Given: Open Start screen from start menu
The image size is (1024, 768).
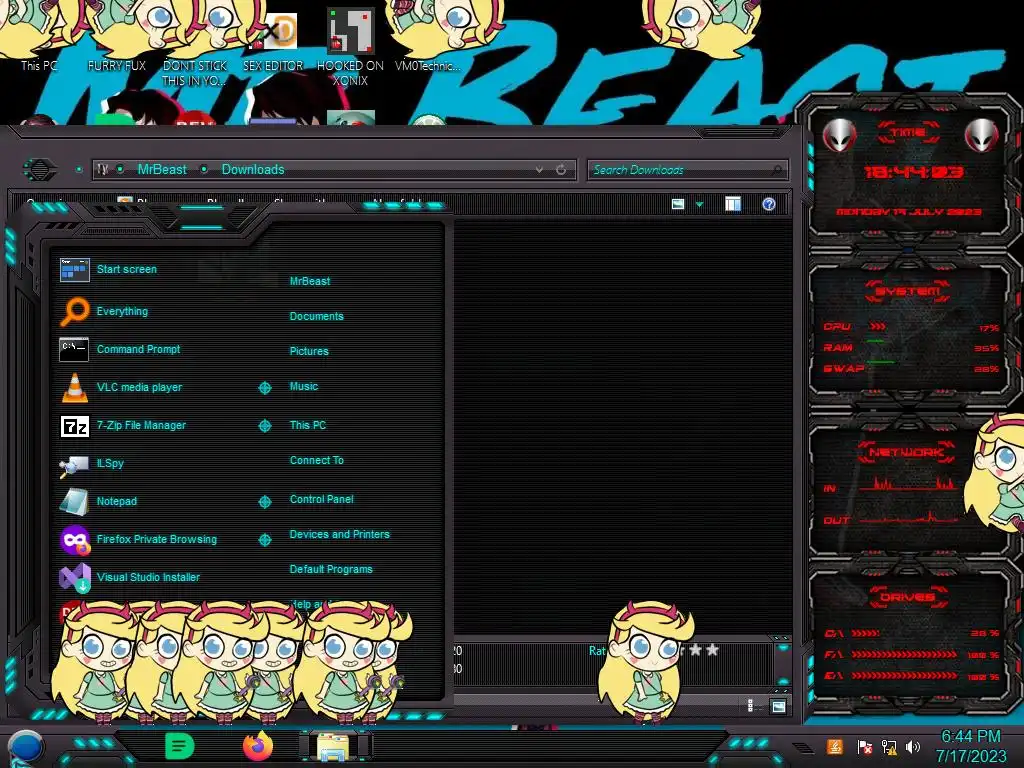Looking at the screenshot, I should (x=127, y=269).
